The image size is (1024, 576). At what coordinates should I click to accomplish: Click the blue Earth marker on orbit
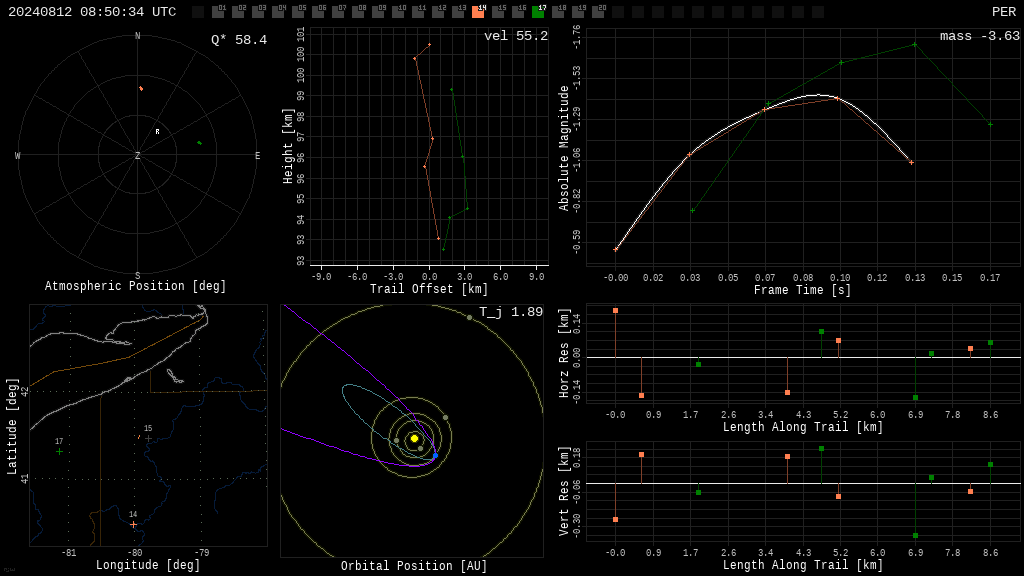point(435,455)
